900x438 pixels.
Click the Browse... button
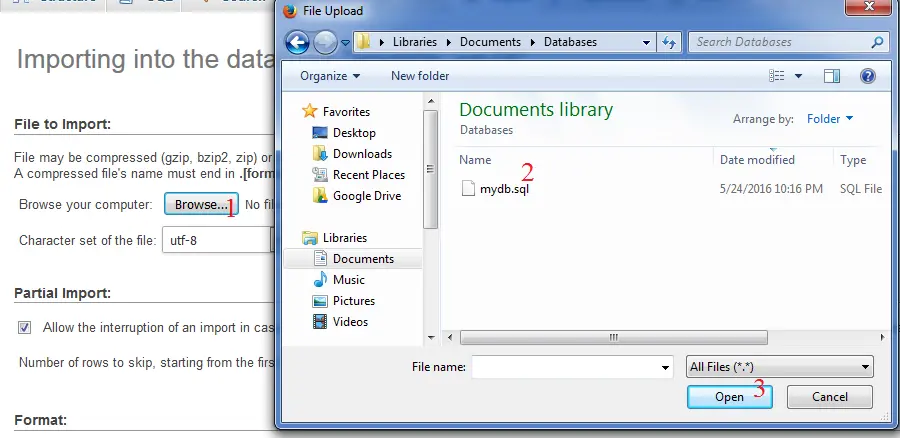(x=201, y=205)
